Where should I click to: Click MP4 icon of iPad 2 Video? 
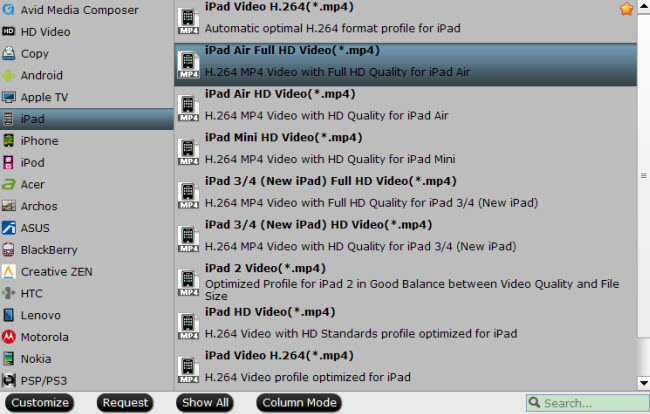(x=188, y=283)
